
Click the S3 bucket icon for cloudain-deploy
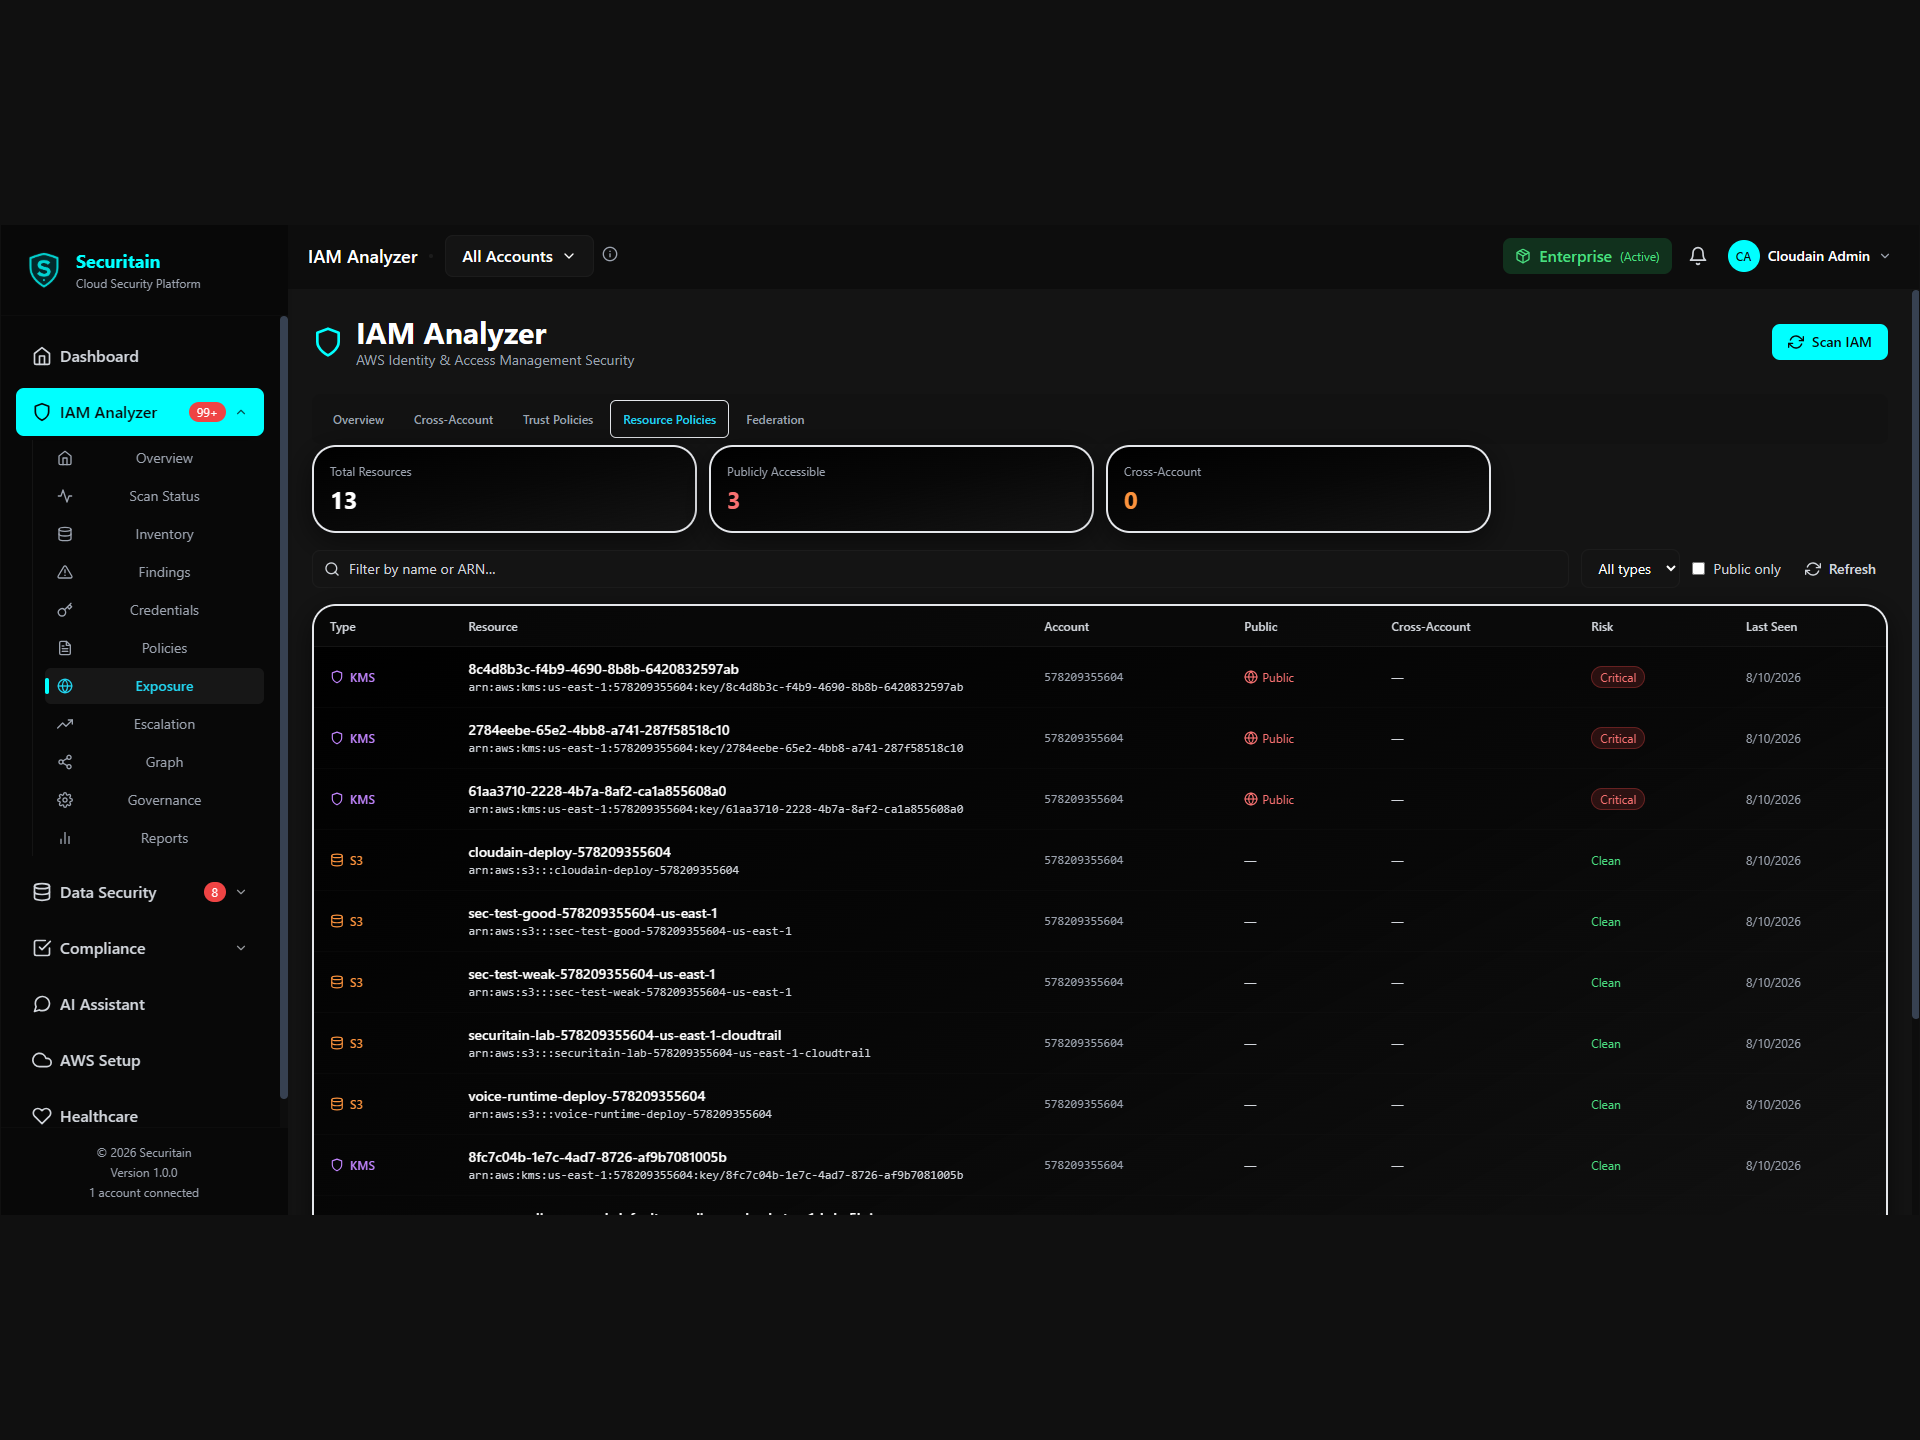coord(337,860)
